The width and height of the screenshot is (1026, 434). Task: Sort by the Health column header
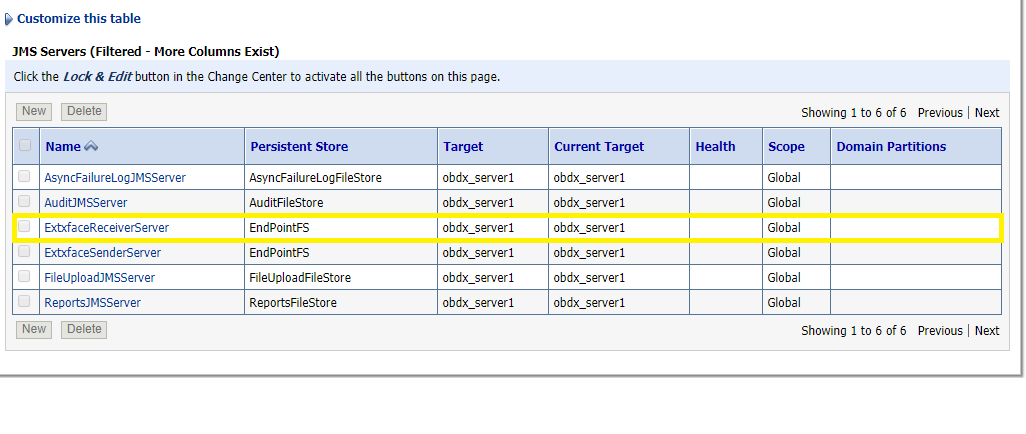715,147
